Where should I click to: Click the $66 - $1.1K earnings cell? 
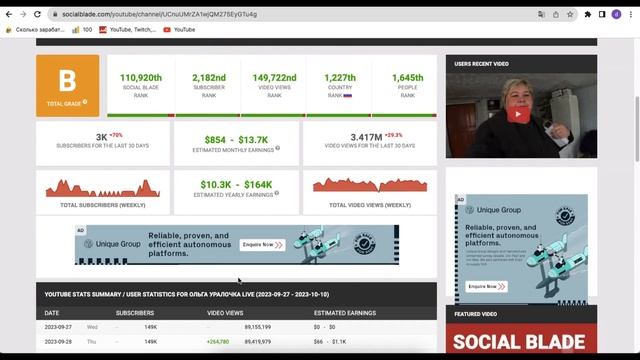(x=330, y=342)
